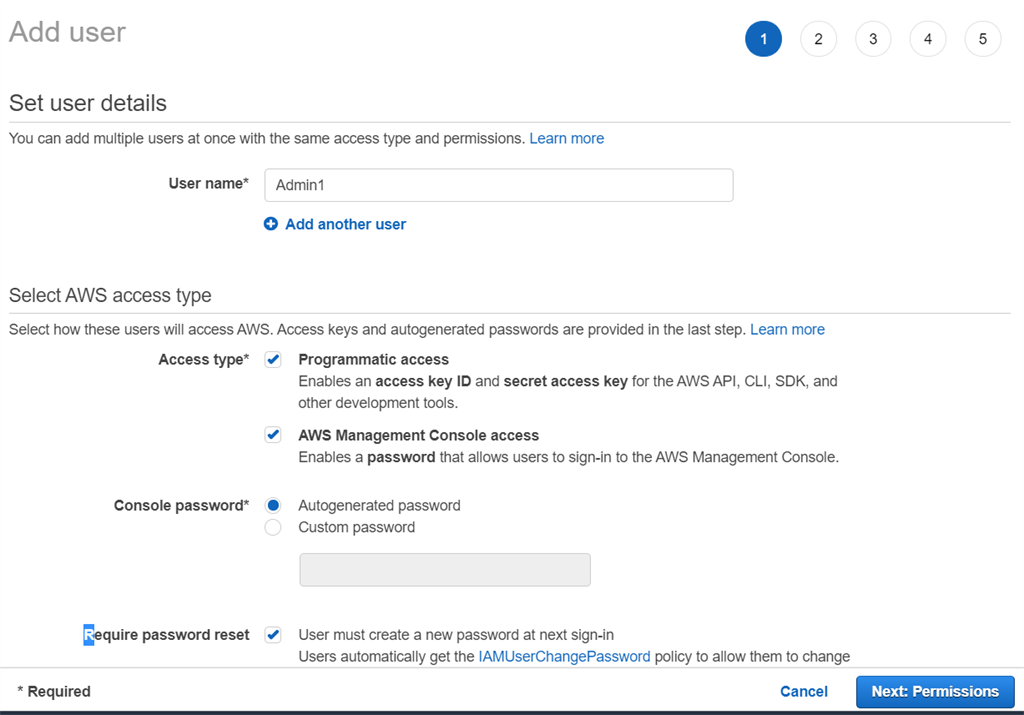Click step circle 5 in the progress indicator
Screen dimensions: 1024x715
pos(982,38)
